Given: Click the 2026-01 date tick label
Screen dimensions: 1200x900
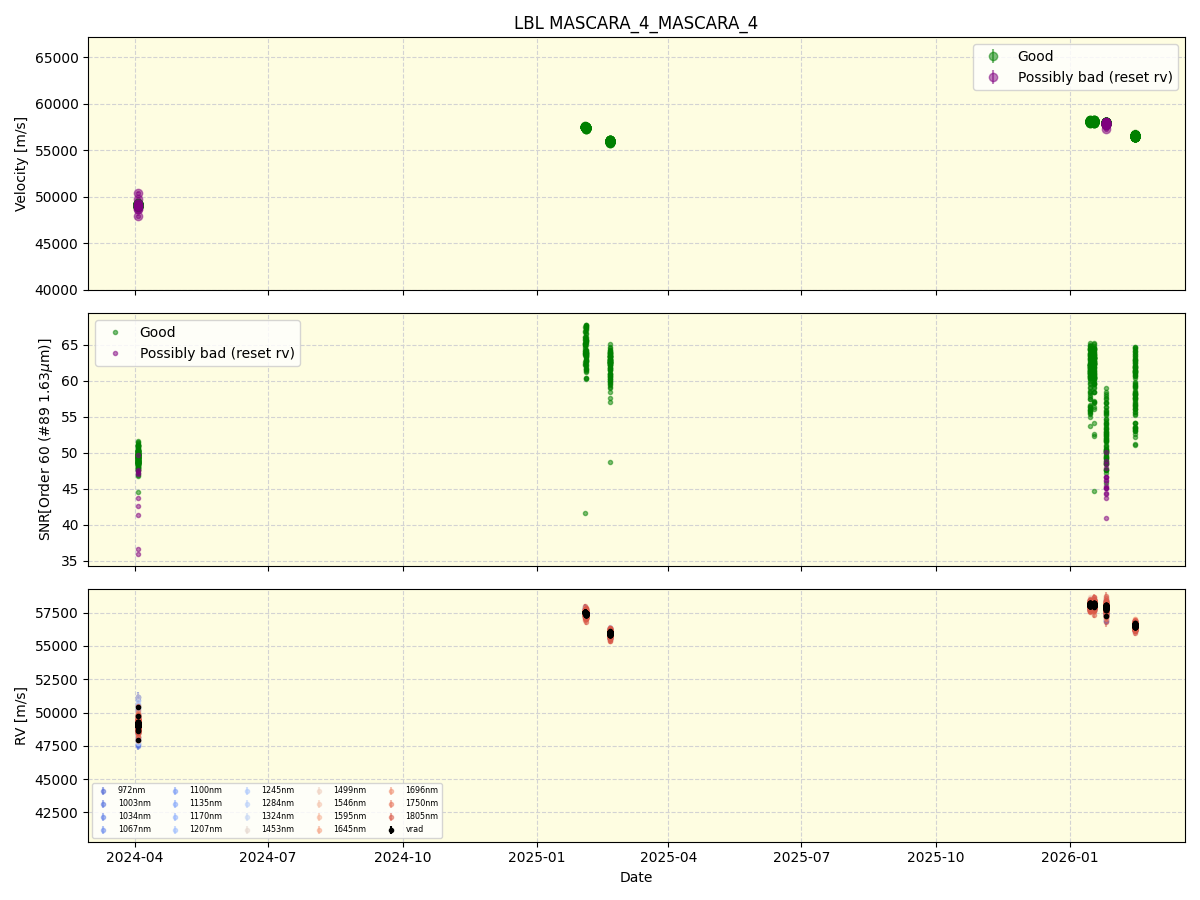Looking at the screenshot, I should click(x=1070, y=857).
